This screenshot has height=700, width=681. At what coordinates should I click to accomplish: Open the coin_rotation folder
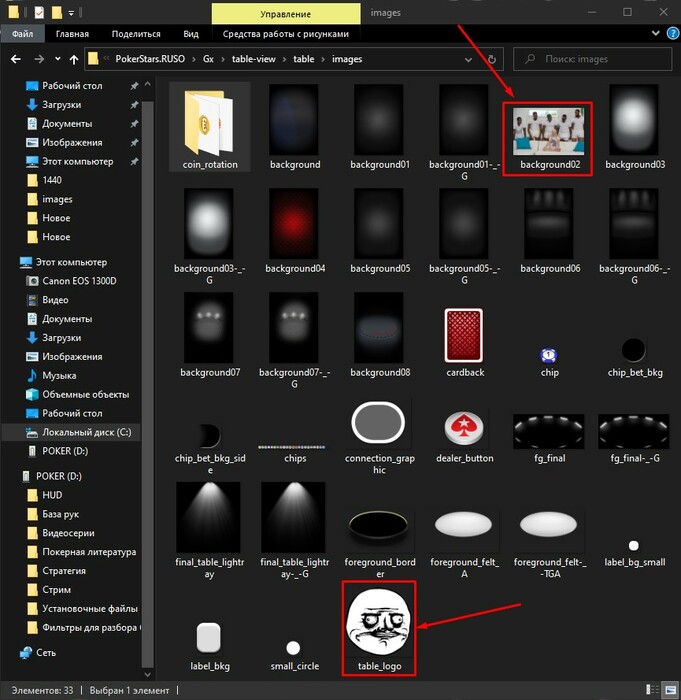[209, 127]
